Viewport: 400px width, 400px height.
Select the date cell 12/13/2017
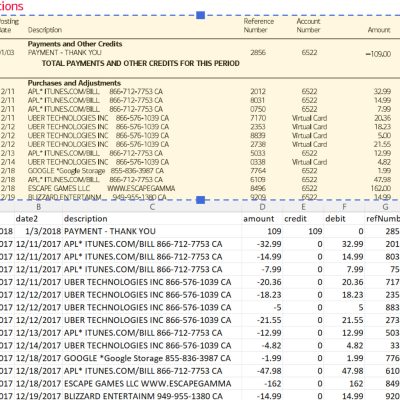38,333
